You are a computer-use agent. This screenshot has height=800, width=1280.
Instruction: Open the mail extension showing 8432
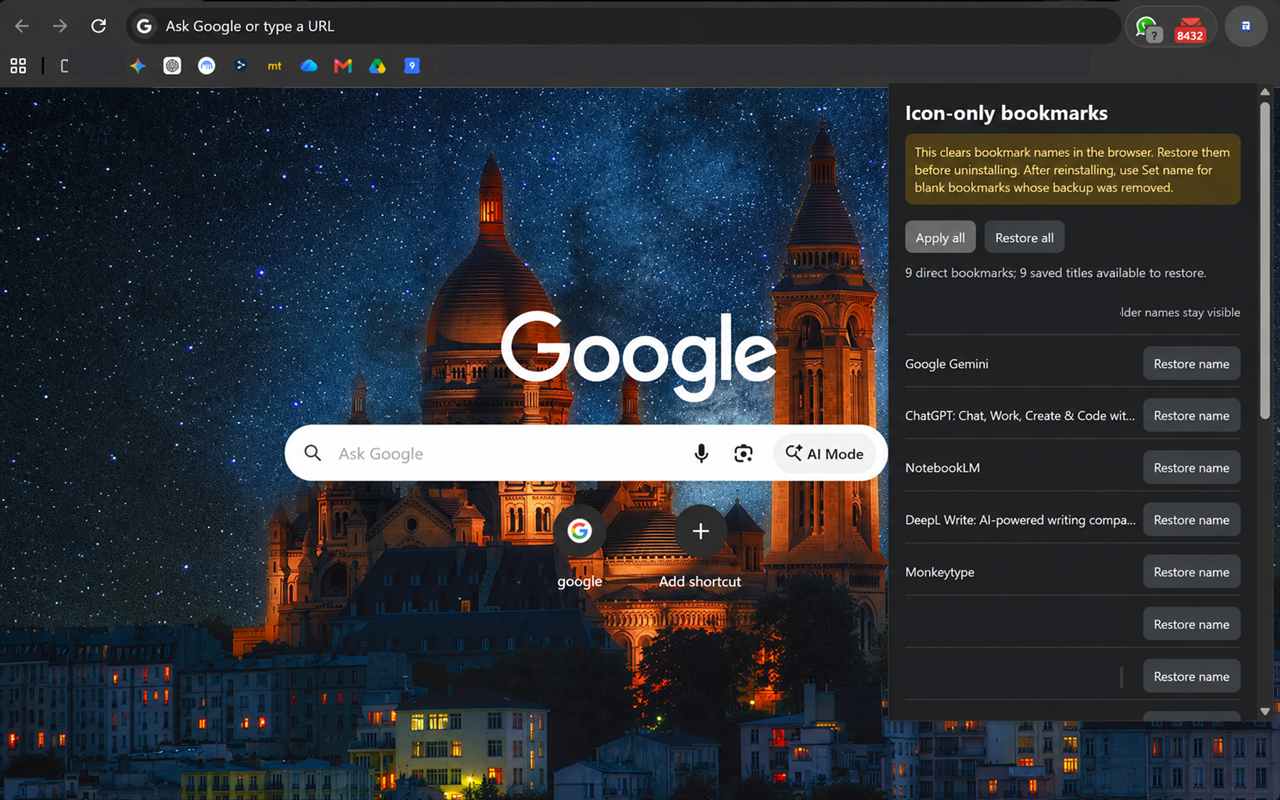tap(1189, 28)
